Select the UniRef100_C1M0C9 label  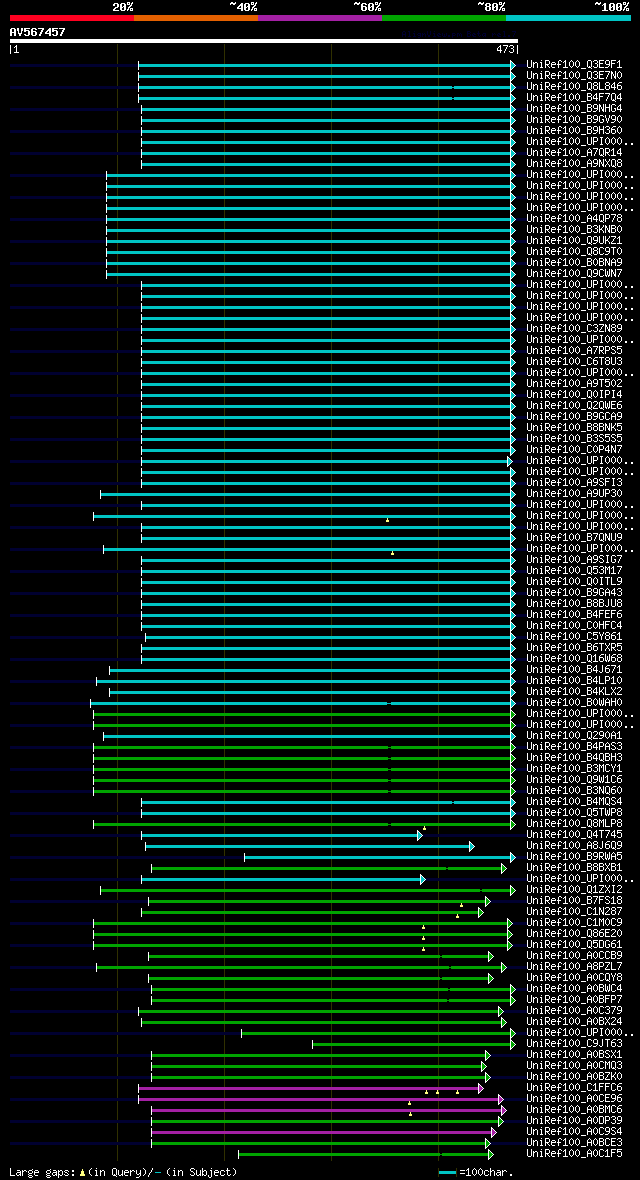[x=574, y=923]
